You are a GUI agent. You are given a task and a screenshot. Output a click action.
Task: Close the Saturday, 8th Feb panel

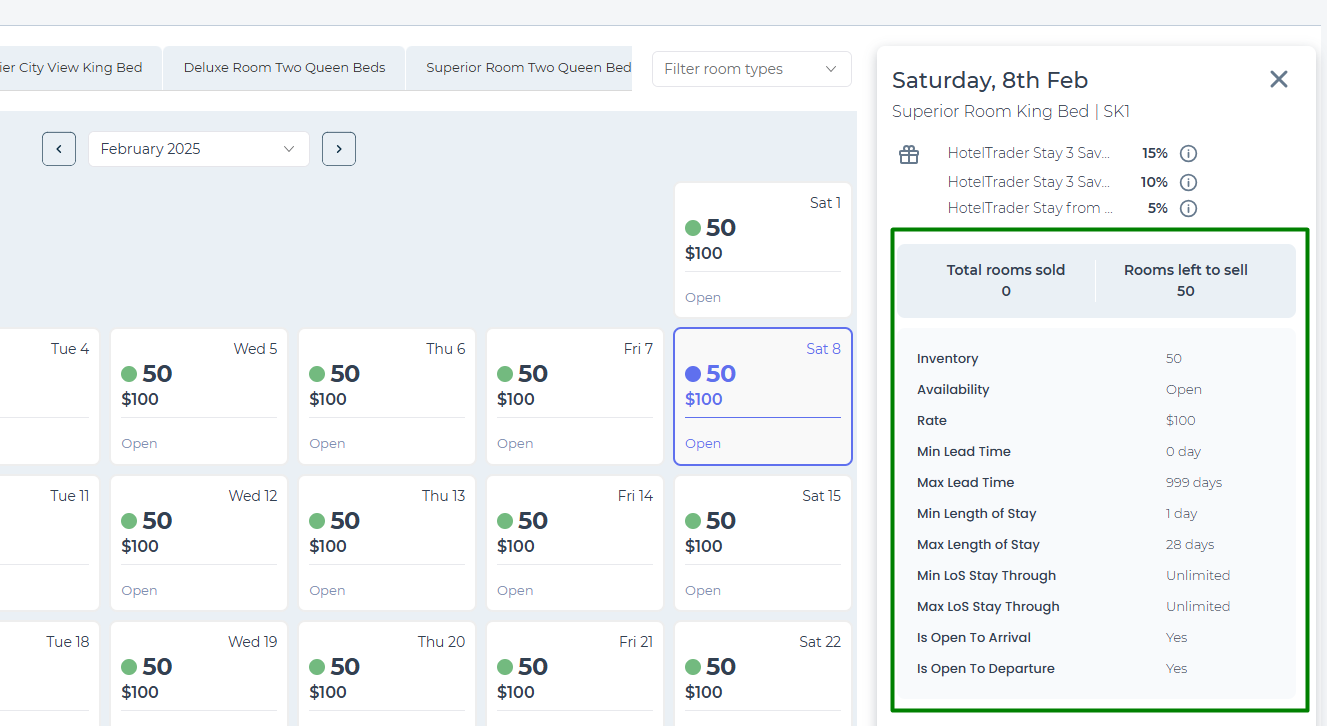[1278, 79]
